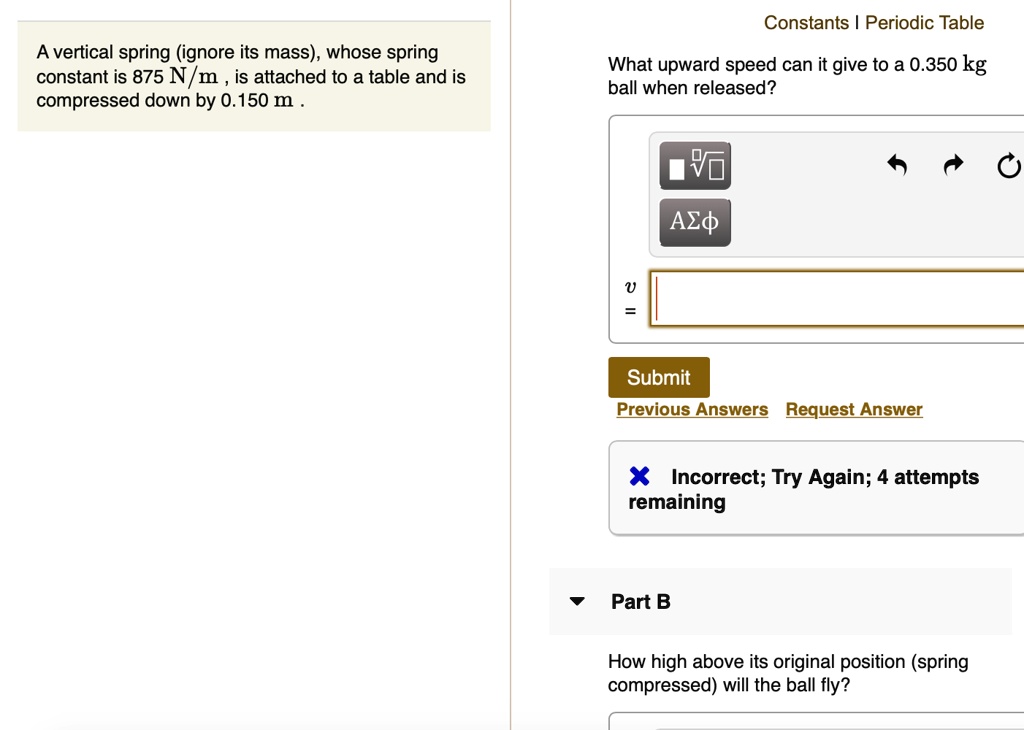This screenshot has width=1024, height=730.
Task: Submit the answer for upward speed
Action: tap(659, 377)
